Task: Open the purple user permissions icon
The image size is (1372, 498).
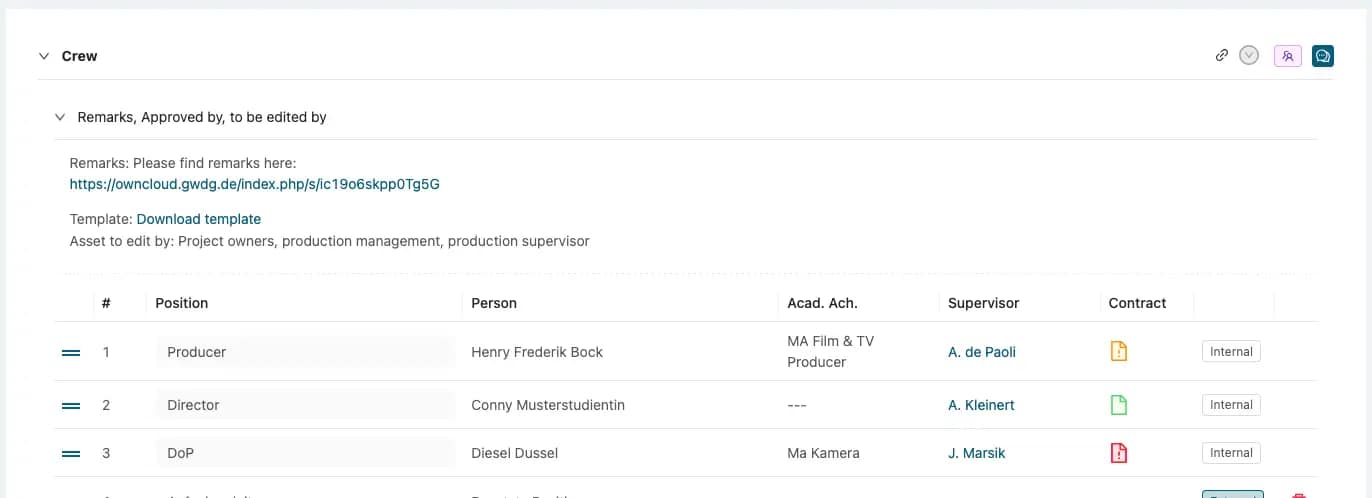Action: 1287,56
